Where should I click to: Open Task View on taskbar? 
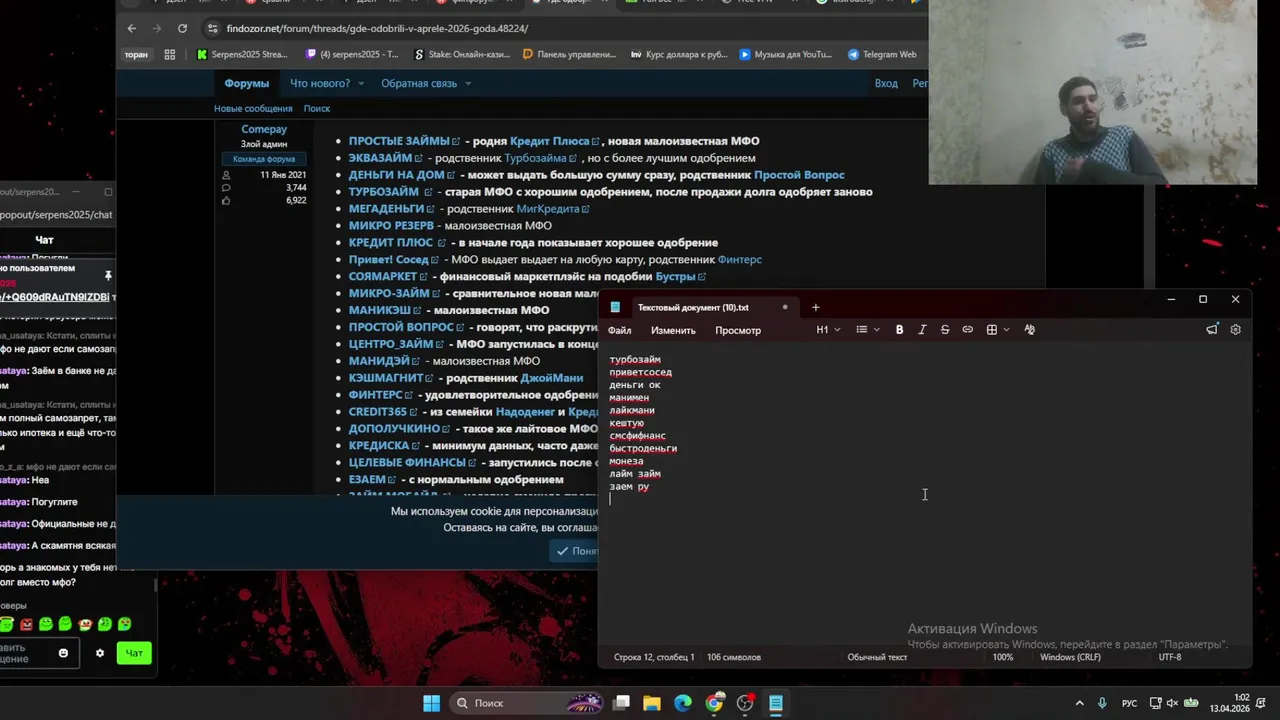[x=621, y=703]
